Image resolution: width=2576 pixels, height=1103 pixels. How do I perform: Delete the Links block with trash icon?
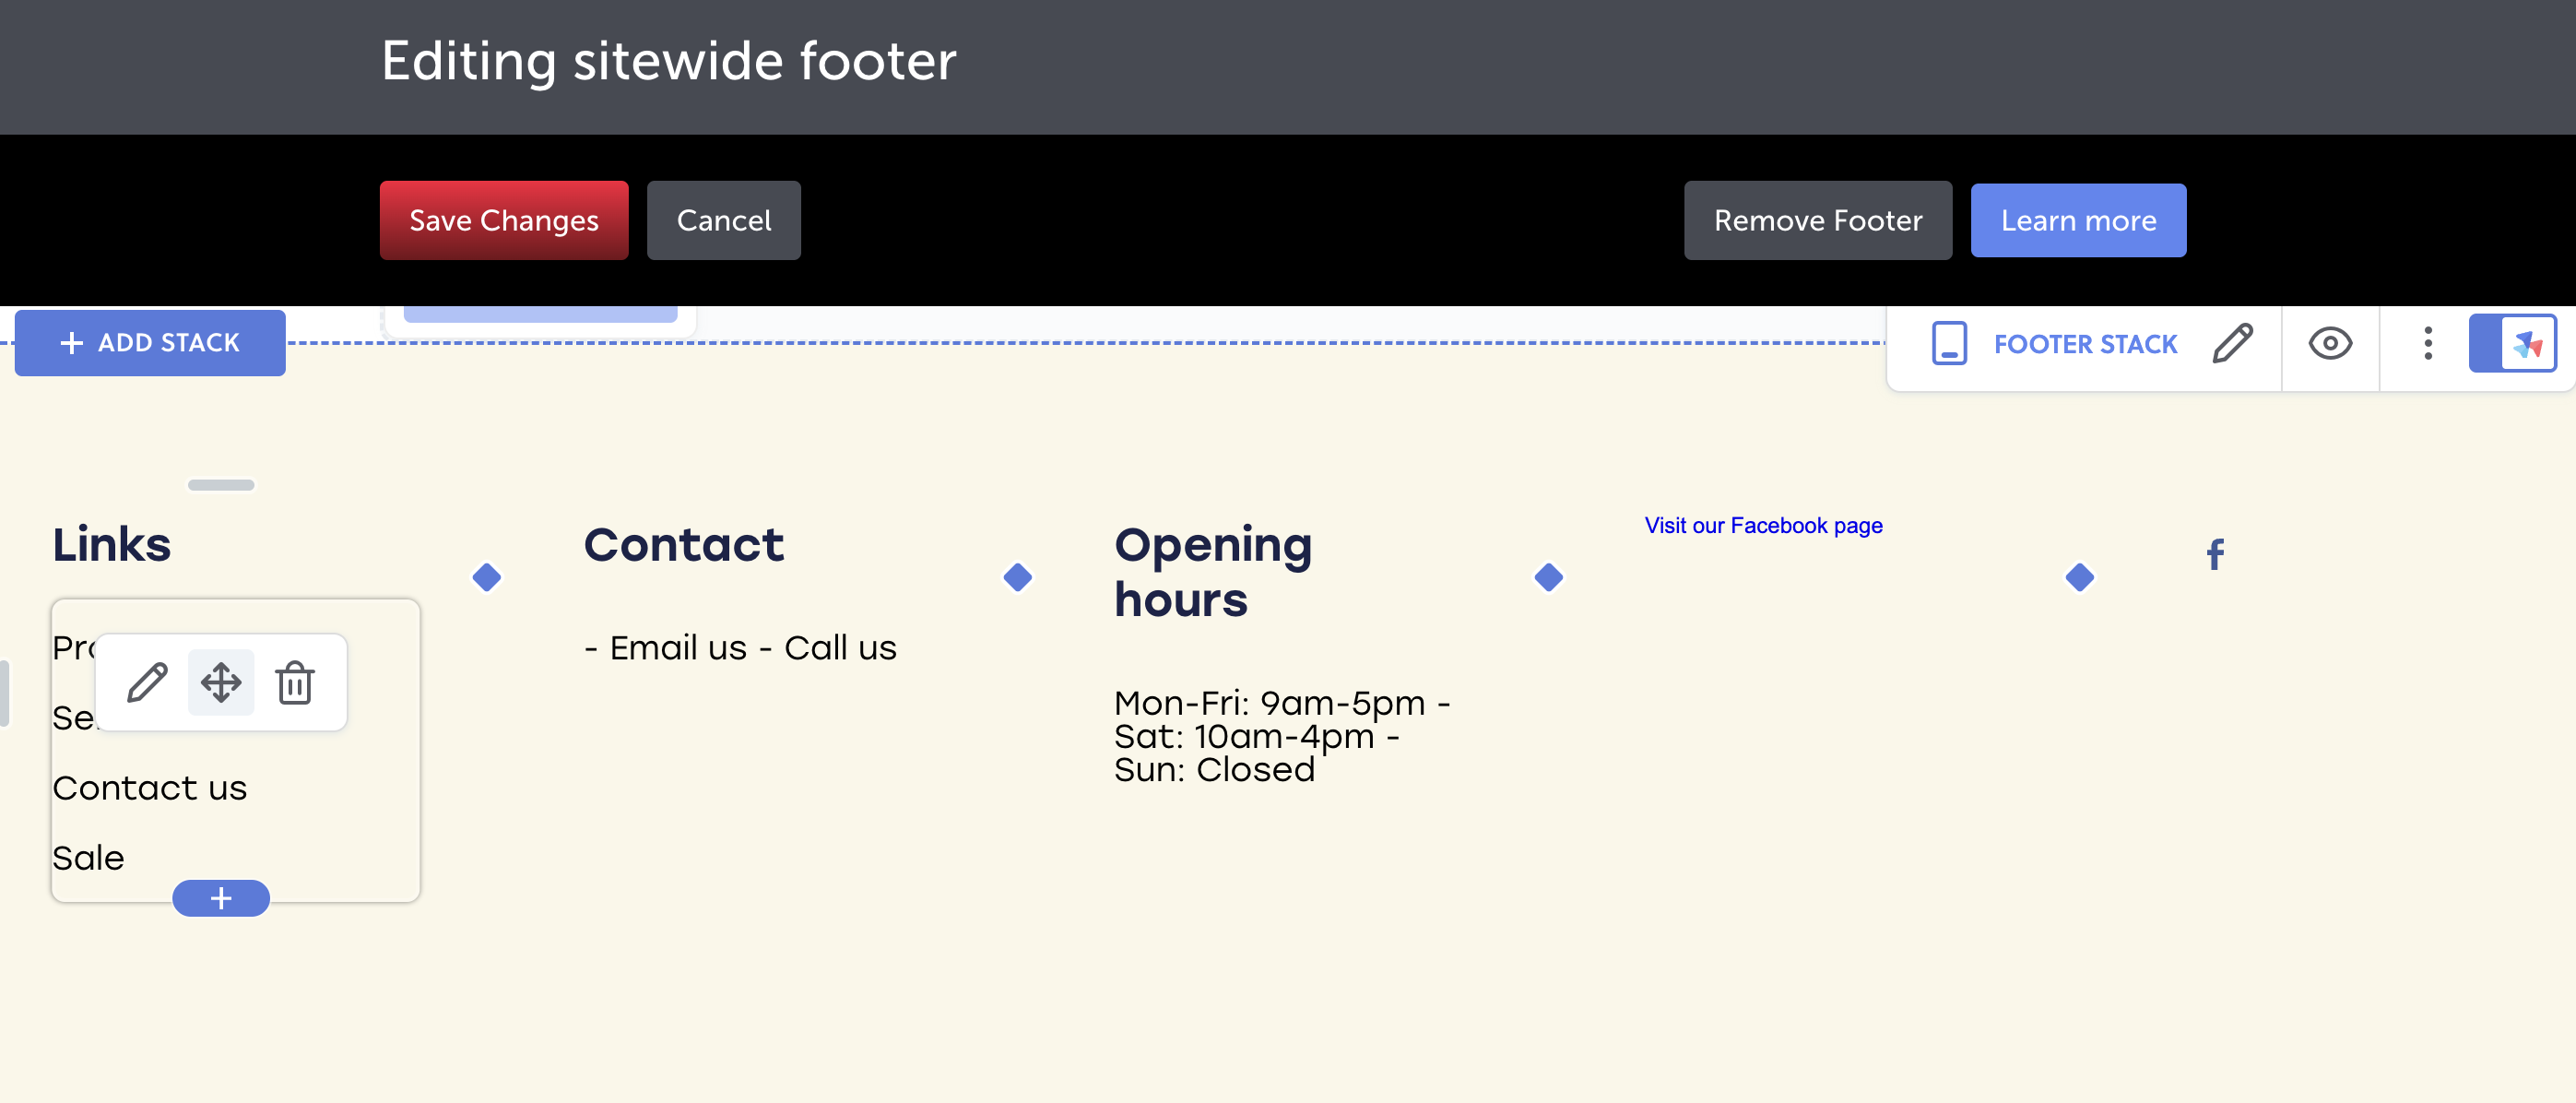click(x=295, y=683)
